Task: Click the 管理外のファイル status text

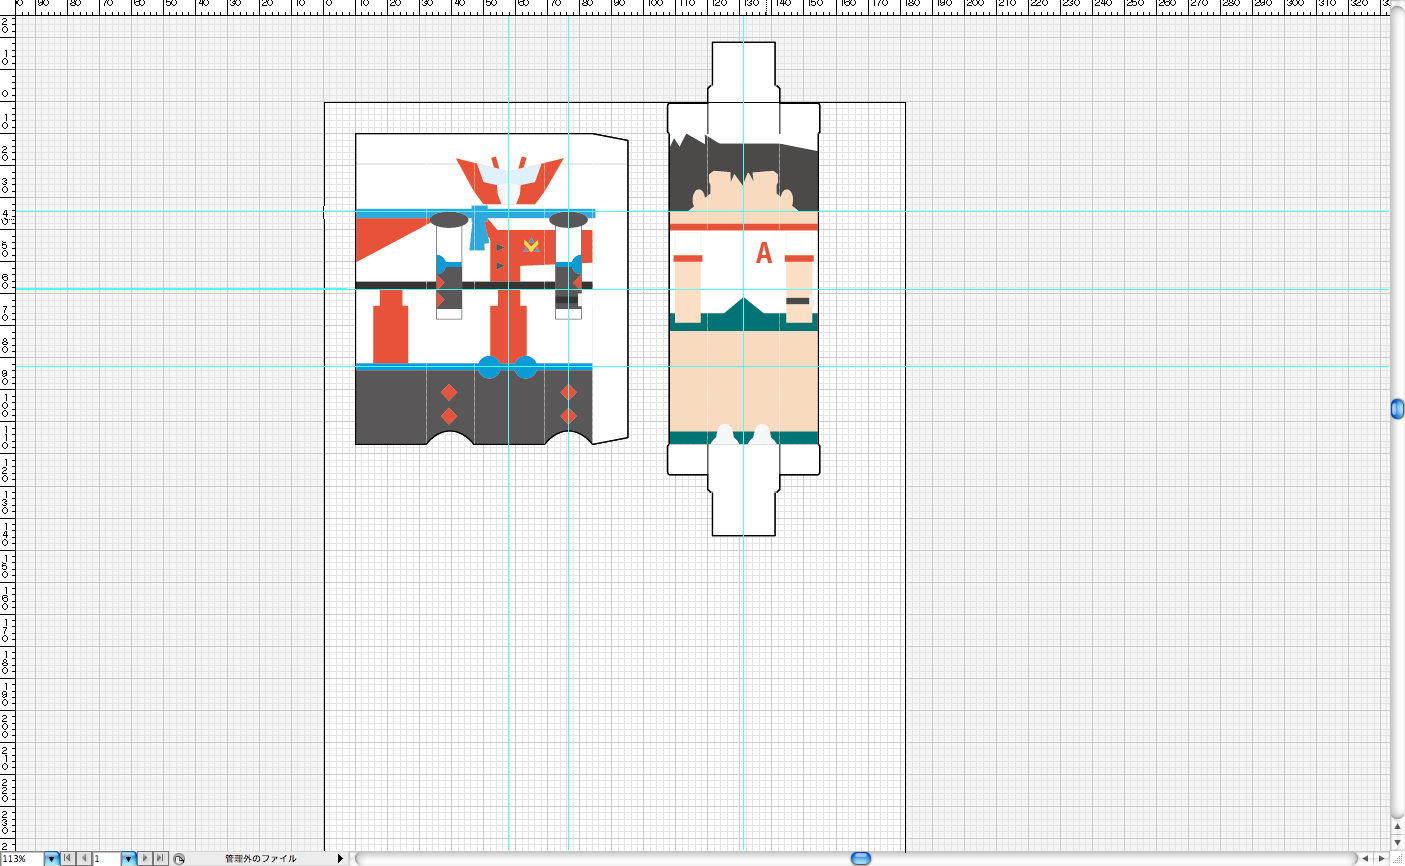Action: (260, 858)
